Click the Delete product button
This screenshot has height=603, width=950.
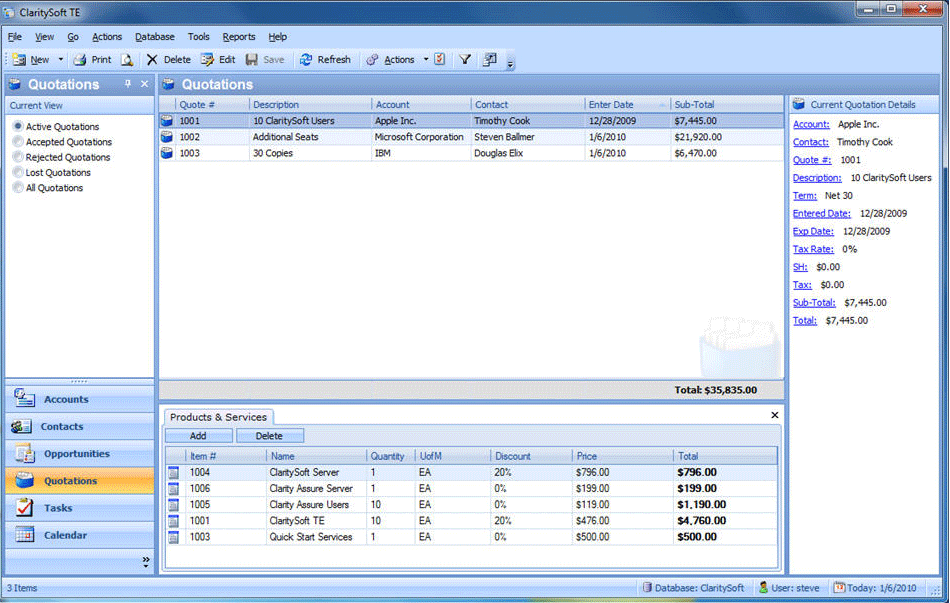tap(270, 436)
